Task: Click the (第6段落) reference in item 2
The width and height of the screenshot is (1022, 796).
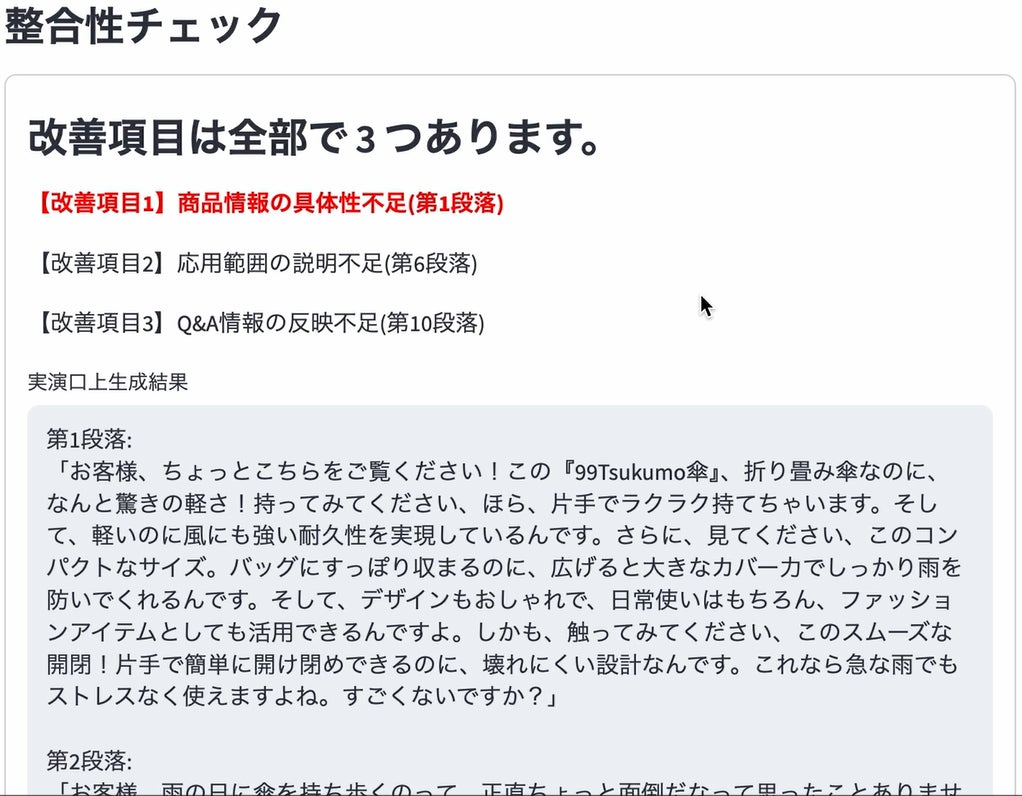Action: click(x=430, y=263)
